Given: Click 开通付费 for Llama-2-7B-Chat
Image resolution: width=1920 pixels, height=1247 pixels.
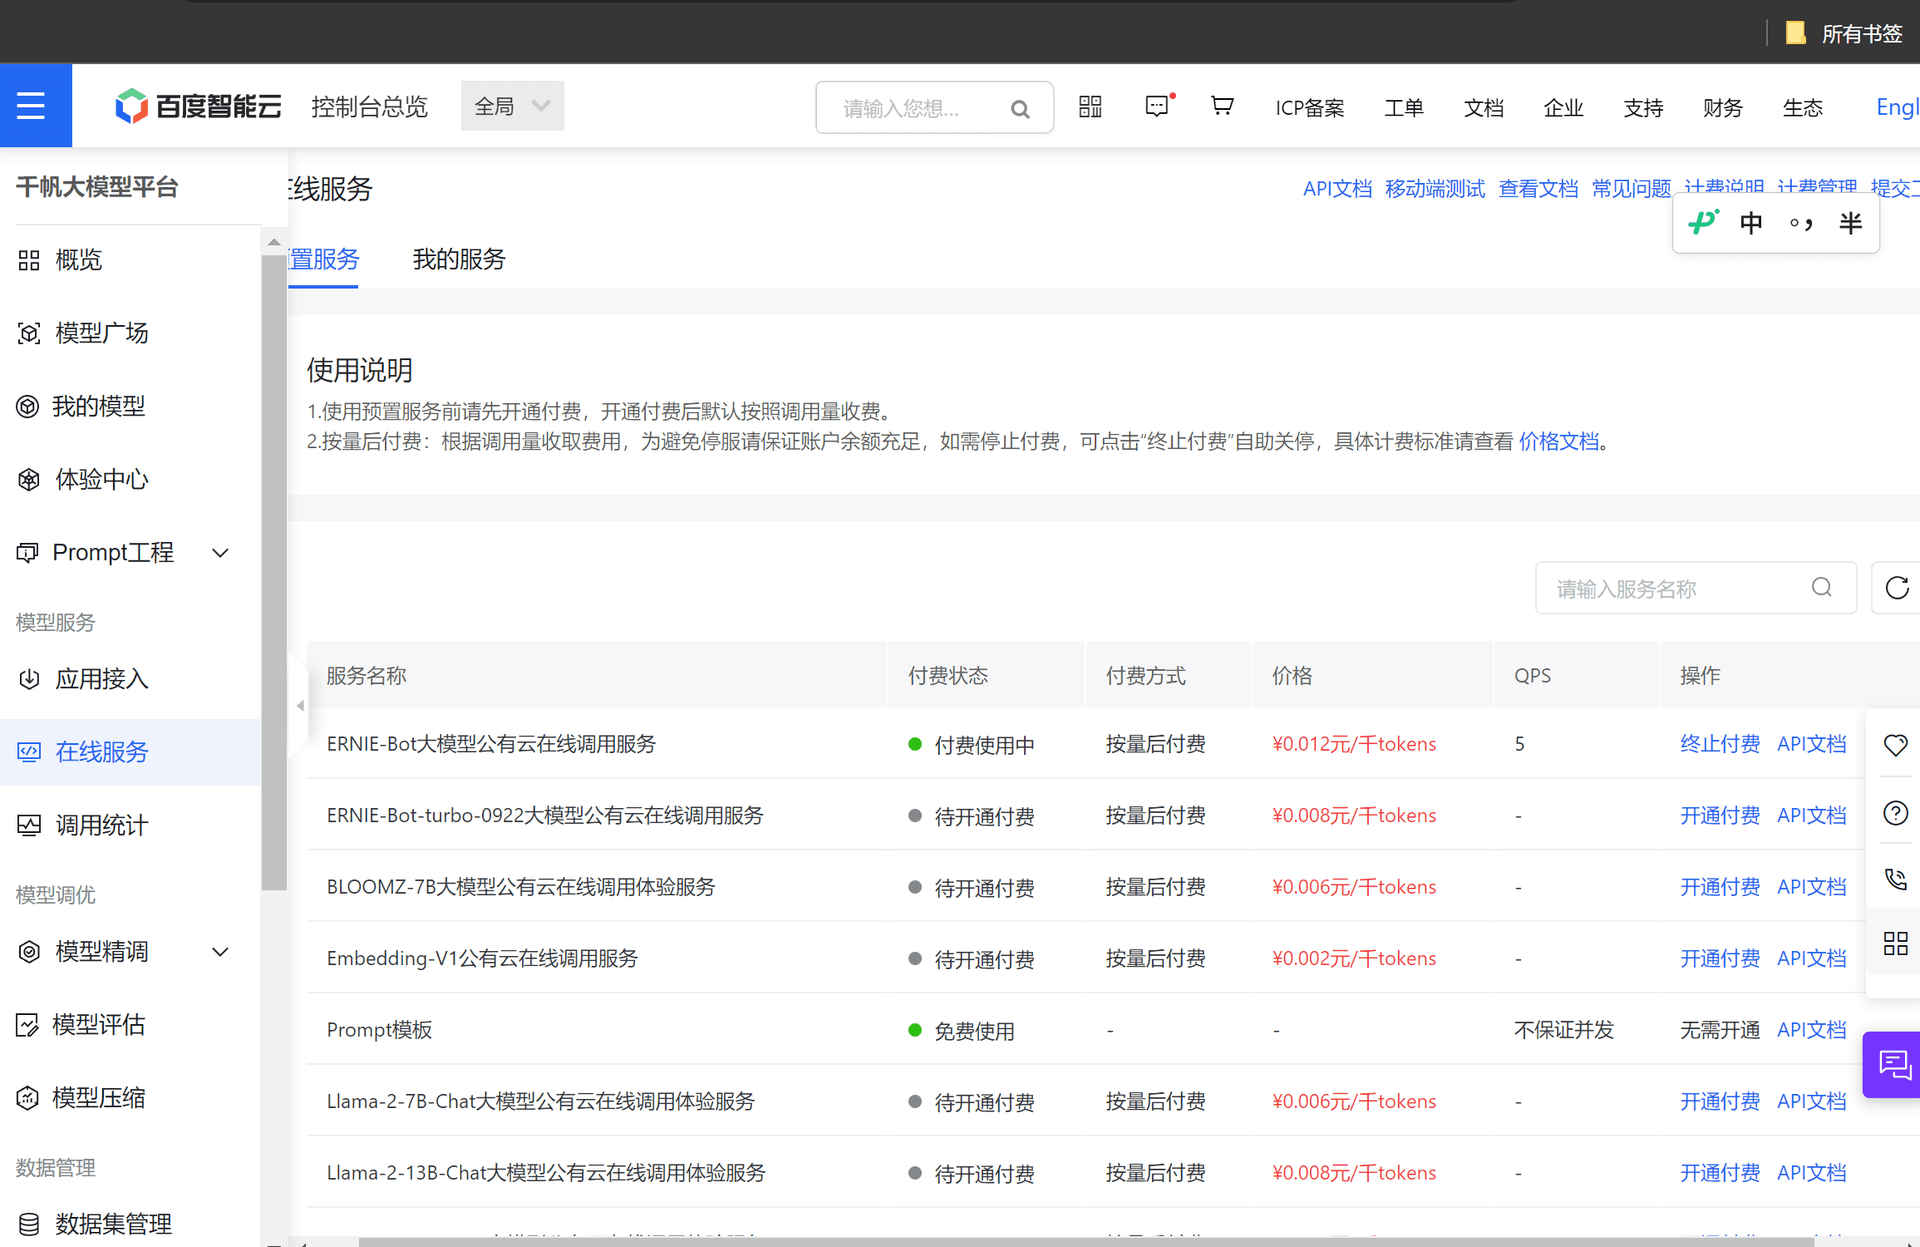Looking at the screenshot, I should (x=1720, y=1102).
